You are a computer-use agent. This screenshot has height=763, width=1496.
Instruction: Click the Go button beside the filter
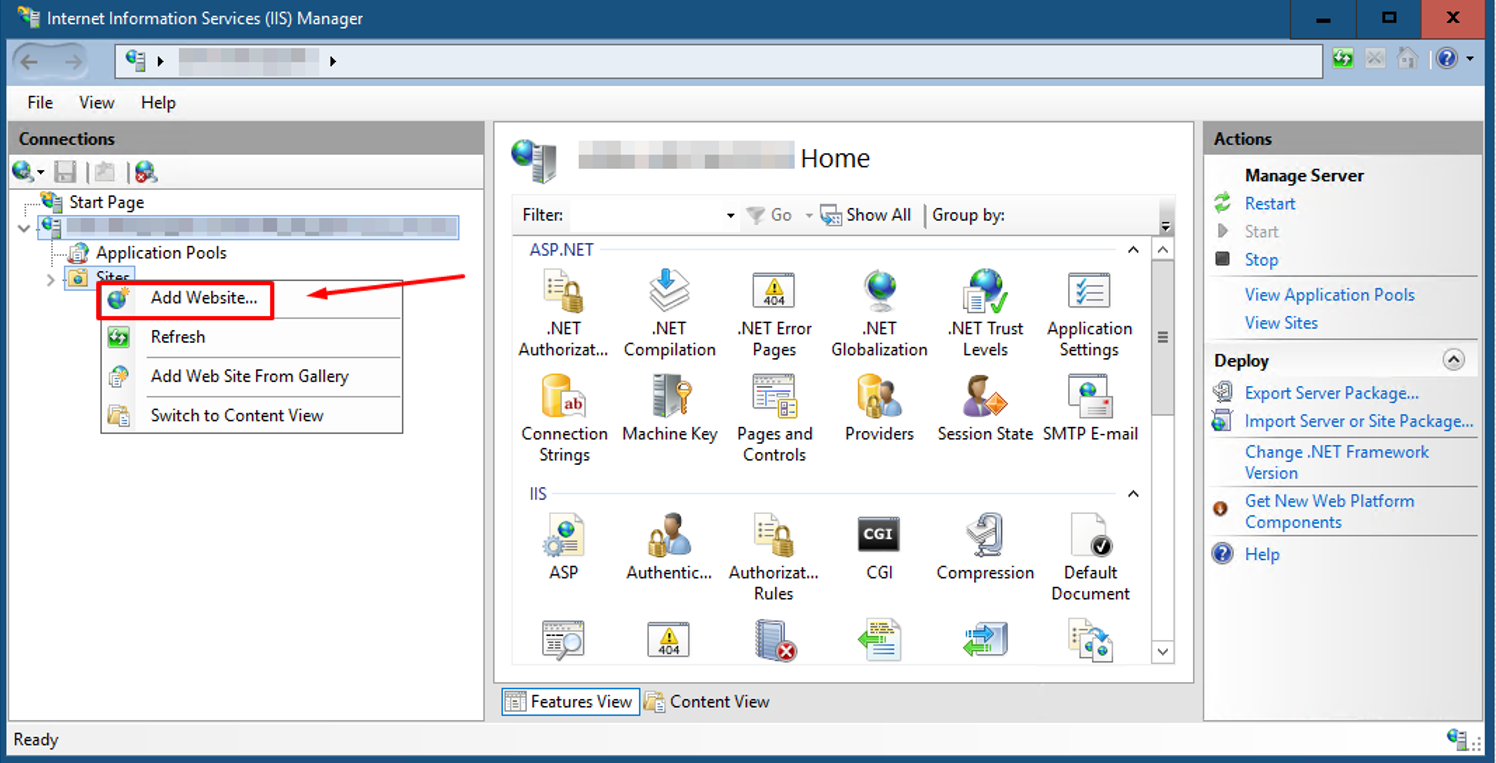point(770,215)
